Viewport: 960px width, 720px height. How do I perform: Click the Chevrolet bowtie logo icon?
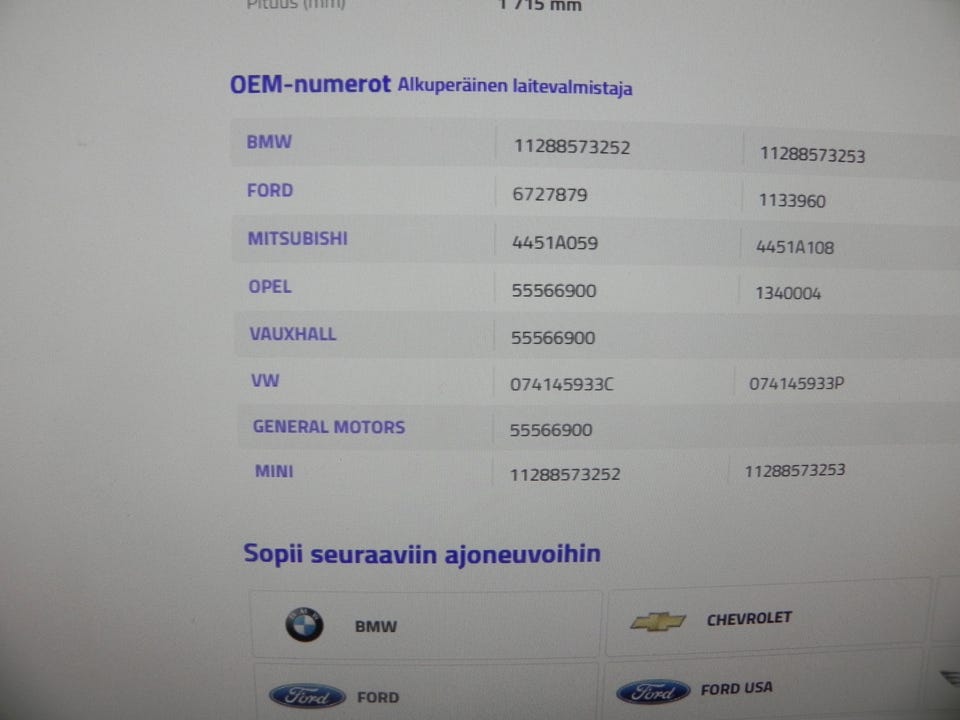pyautogui.click(x=658, y=621)
